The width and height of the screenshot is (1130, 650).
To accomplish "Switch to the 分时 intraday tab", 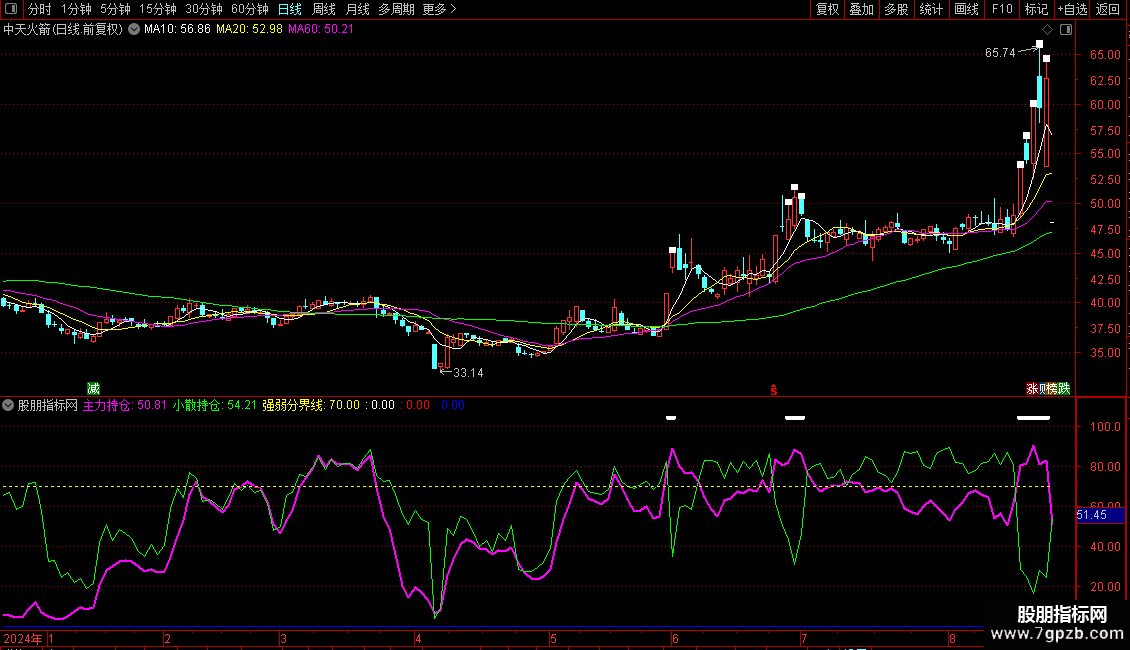I will click(x=40, y=9).
